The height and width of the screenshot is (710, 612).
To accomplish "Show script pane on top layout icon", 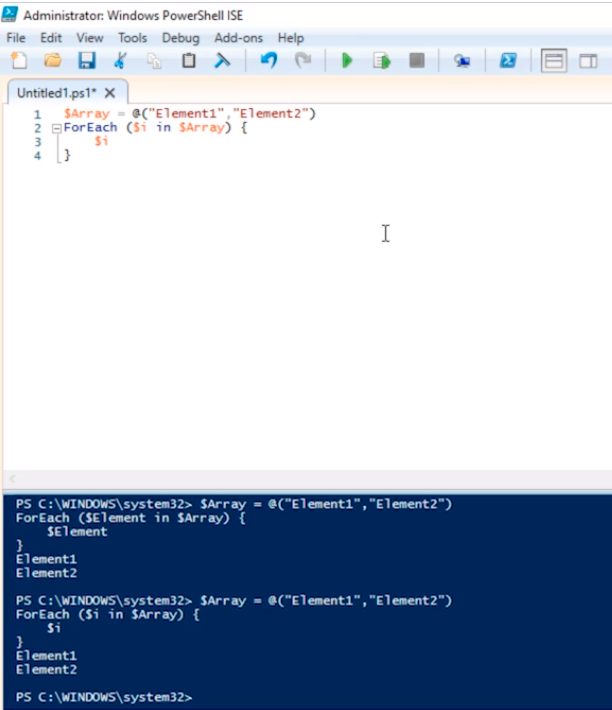I will click(x=554, y=61).
